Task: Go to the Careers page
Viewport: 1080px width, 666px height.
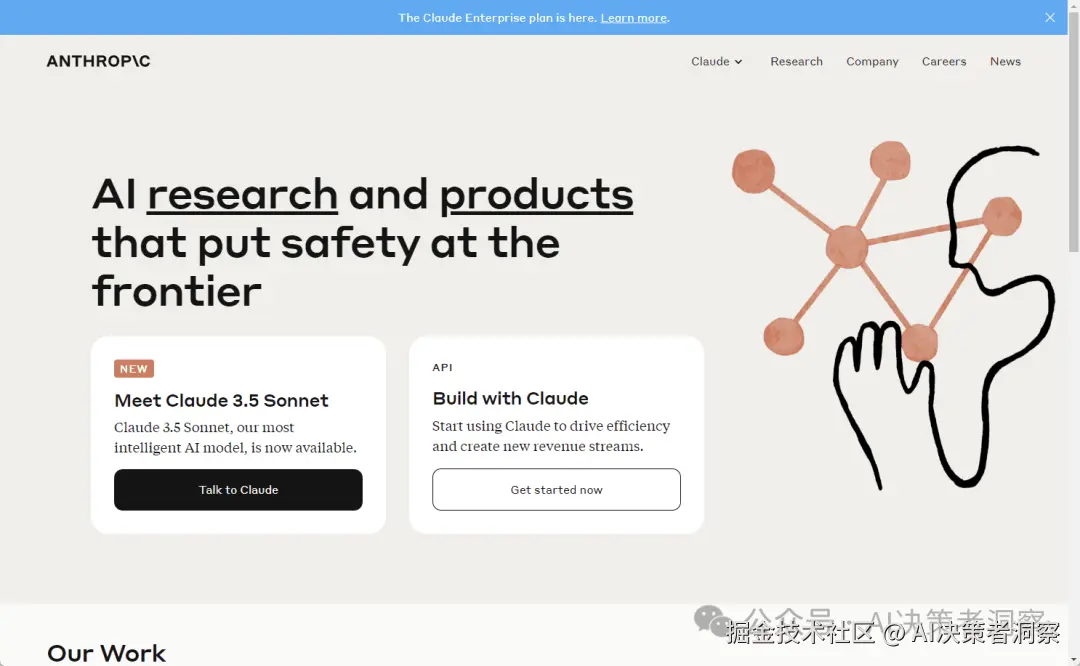Action: coord(944,61)
